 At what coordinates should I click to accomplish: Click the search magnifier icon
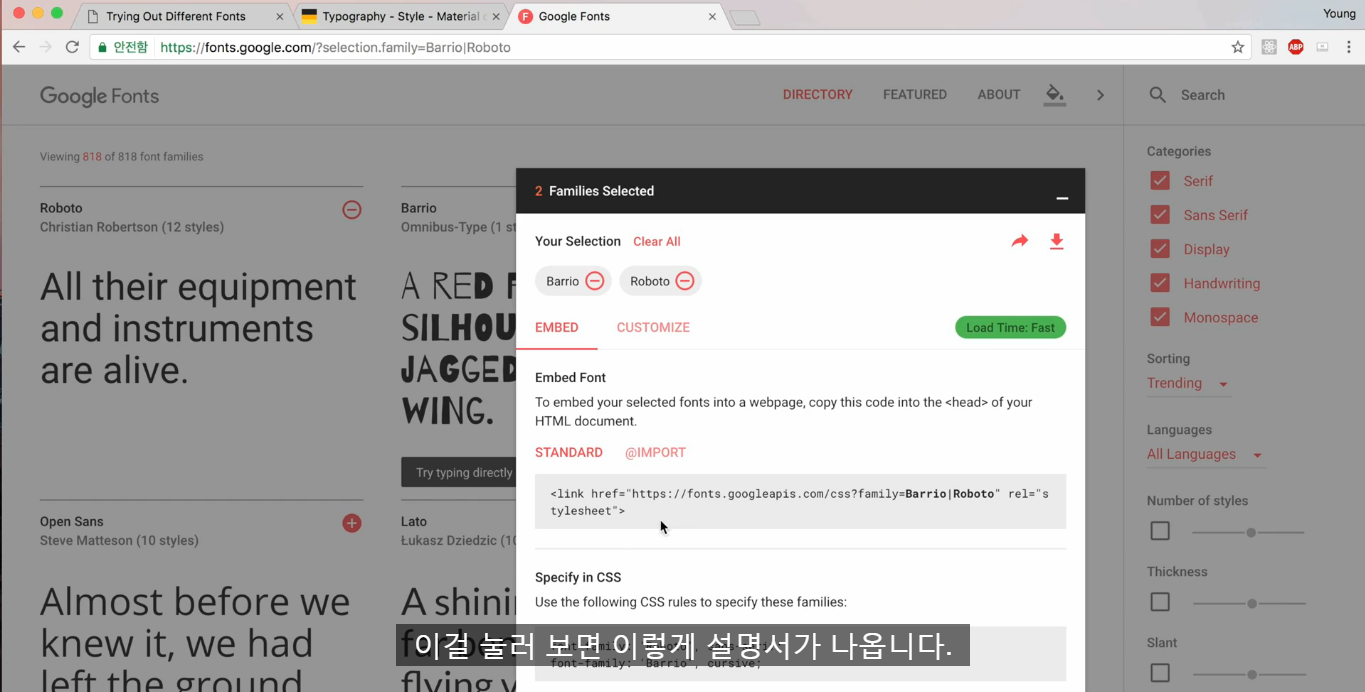click(1157, 95)
